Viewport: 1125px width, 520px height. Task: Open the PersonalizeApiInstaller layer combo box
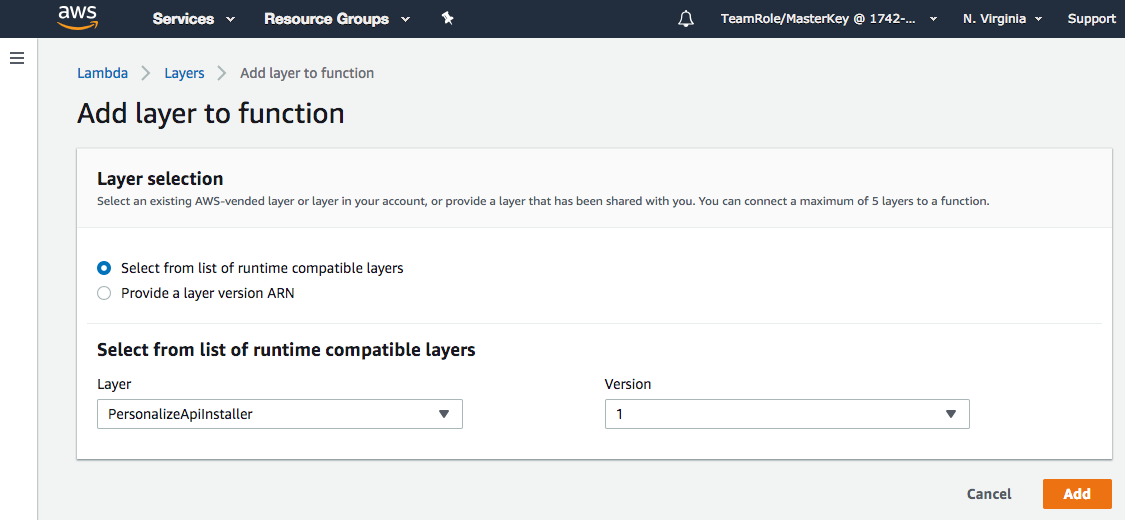click(270, 414)
